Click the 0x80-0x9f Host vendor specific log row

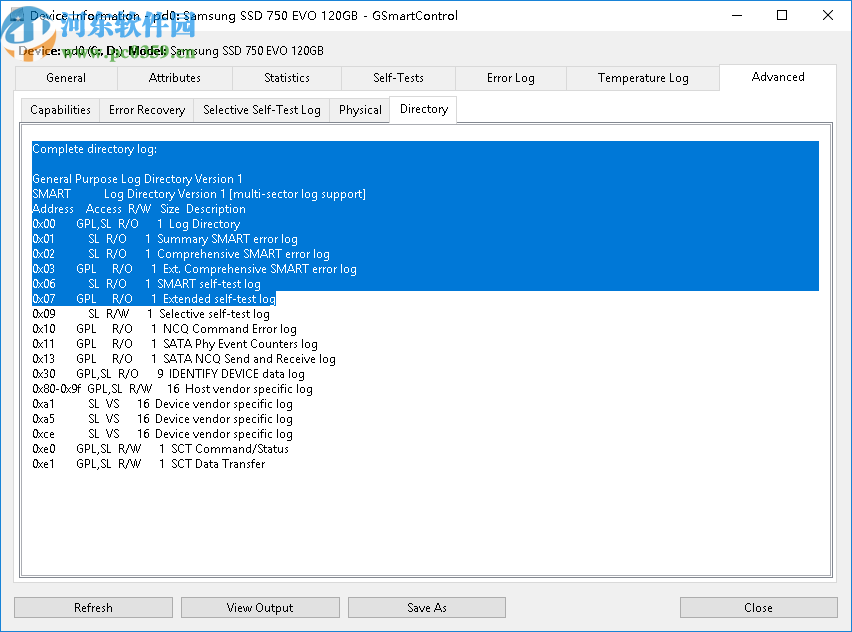pos(173,389)
